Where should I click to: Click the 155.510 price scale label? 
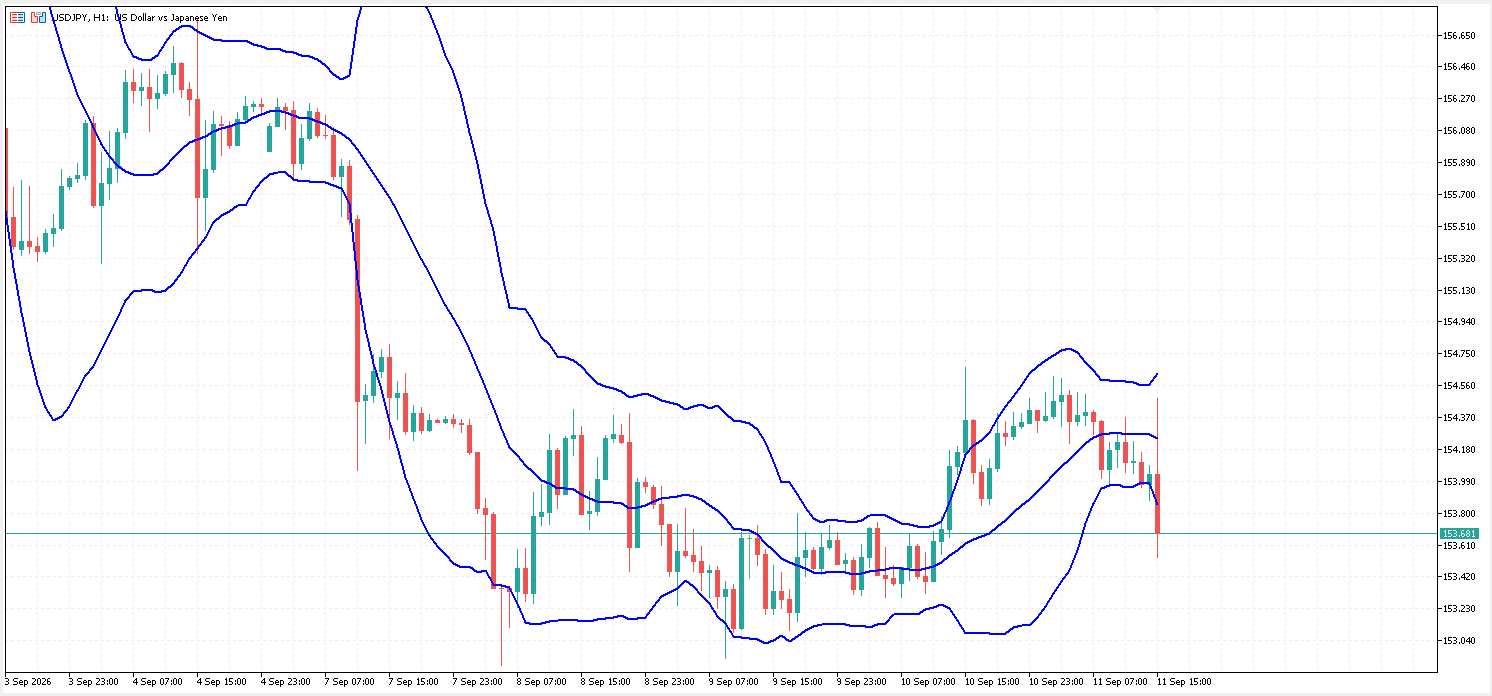pos(1460,227)
